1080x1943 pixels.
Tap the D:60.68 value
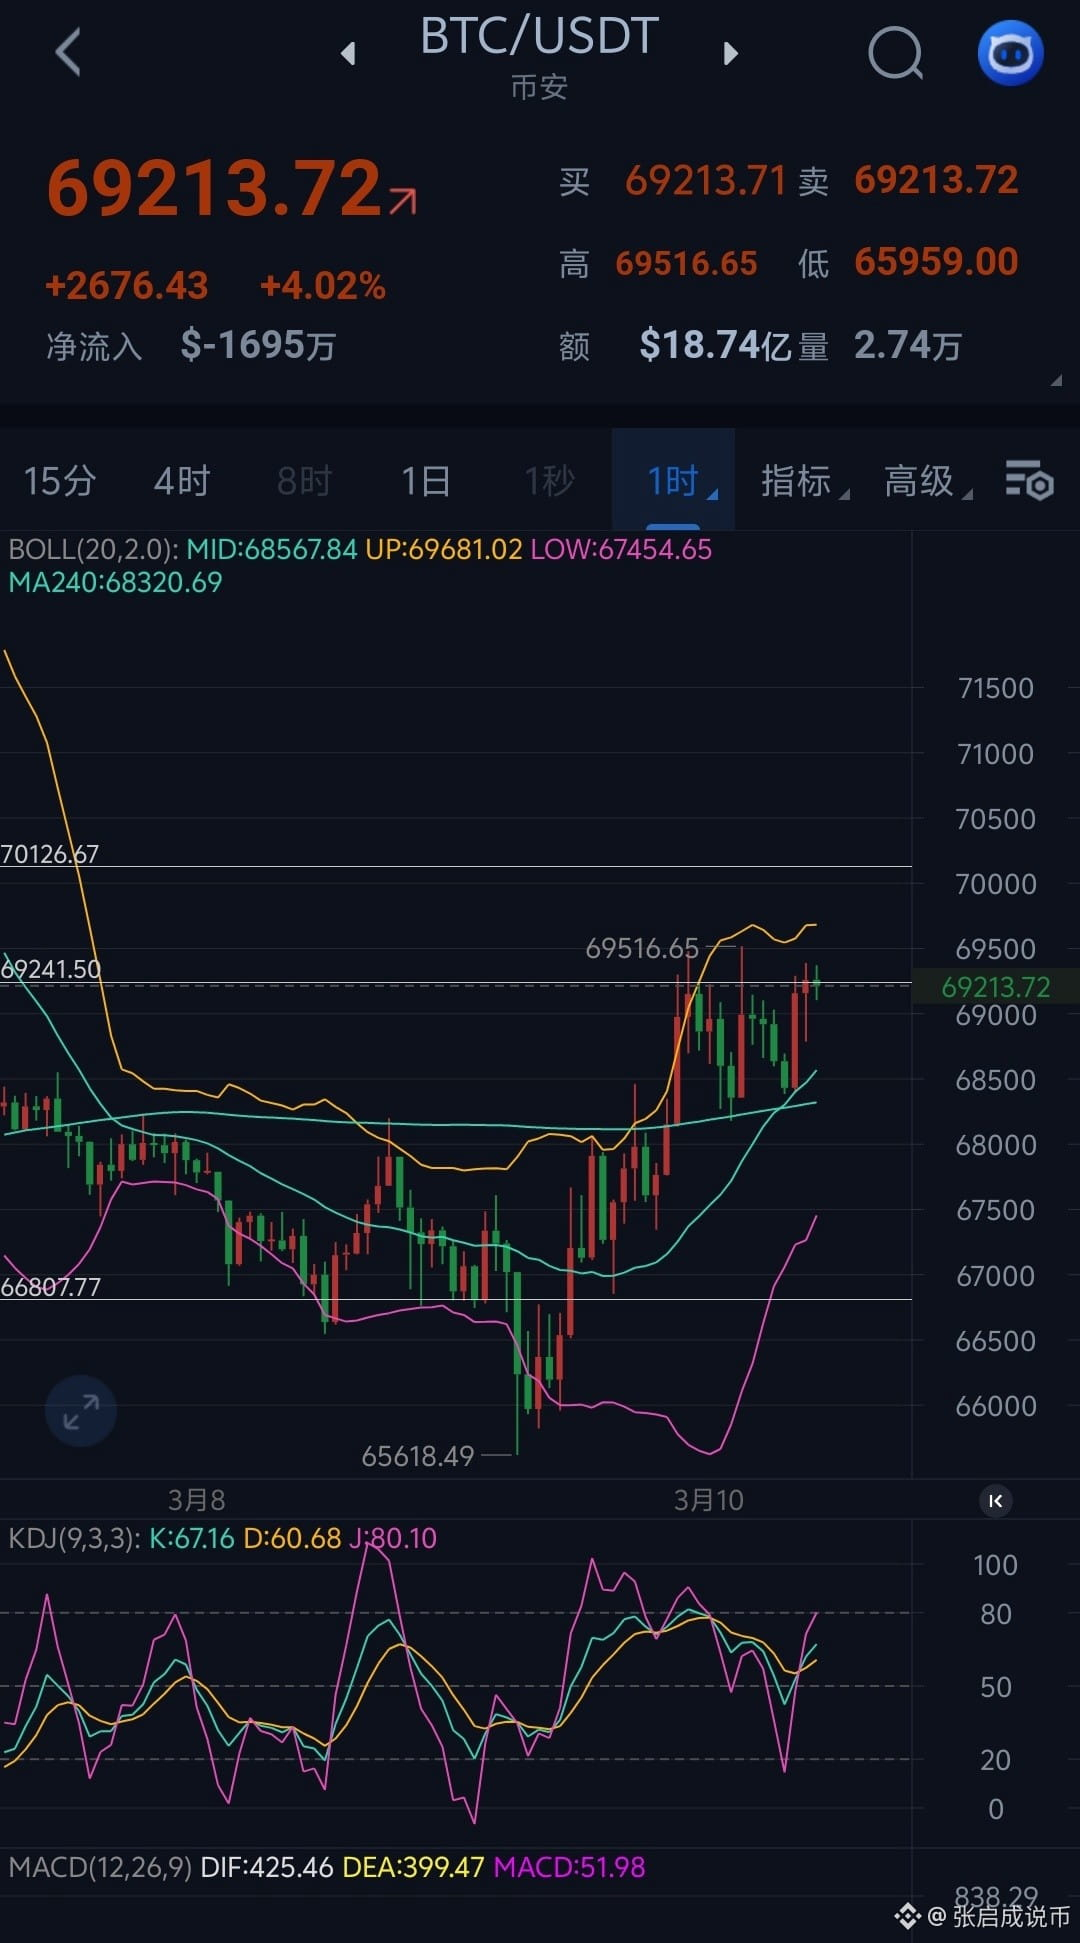point(292,1538)
